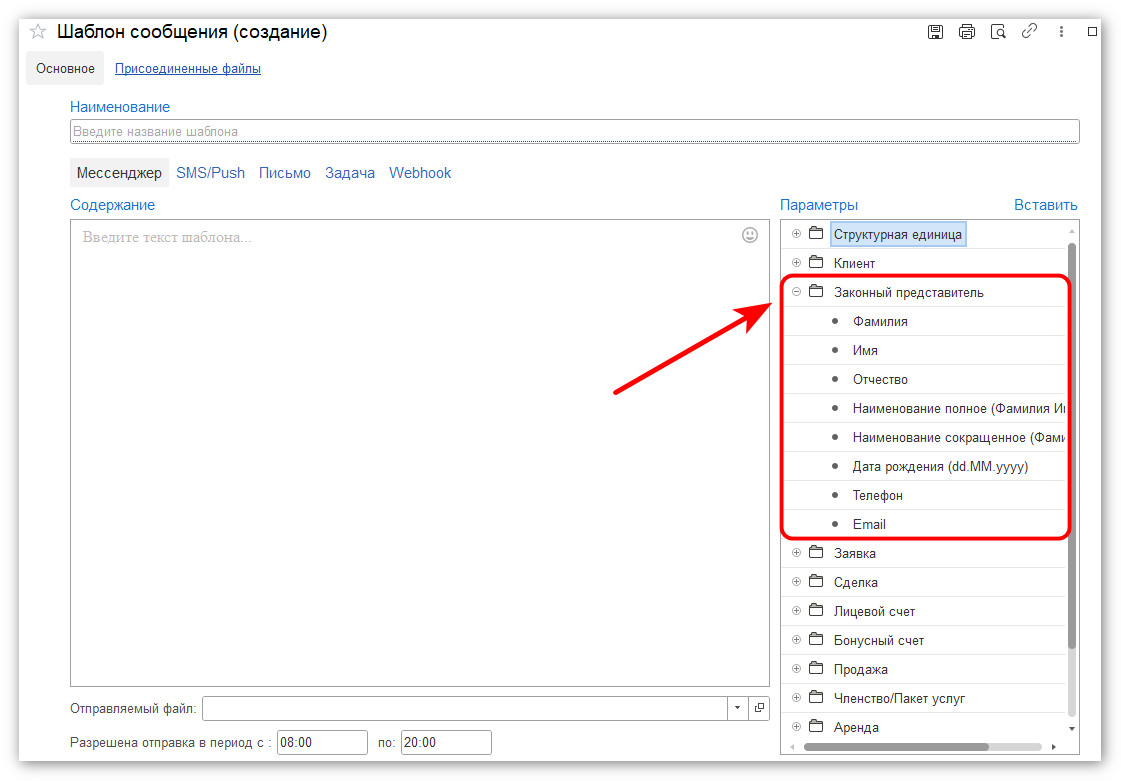This screenshot has height=781, width=1121.
Task: Open the emoji picker smiley icon
Action: (749, 235)
